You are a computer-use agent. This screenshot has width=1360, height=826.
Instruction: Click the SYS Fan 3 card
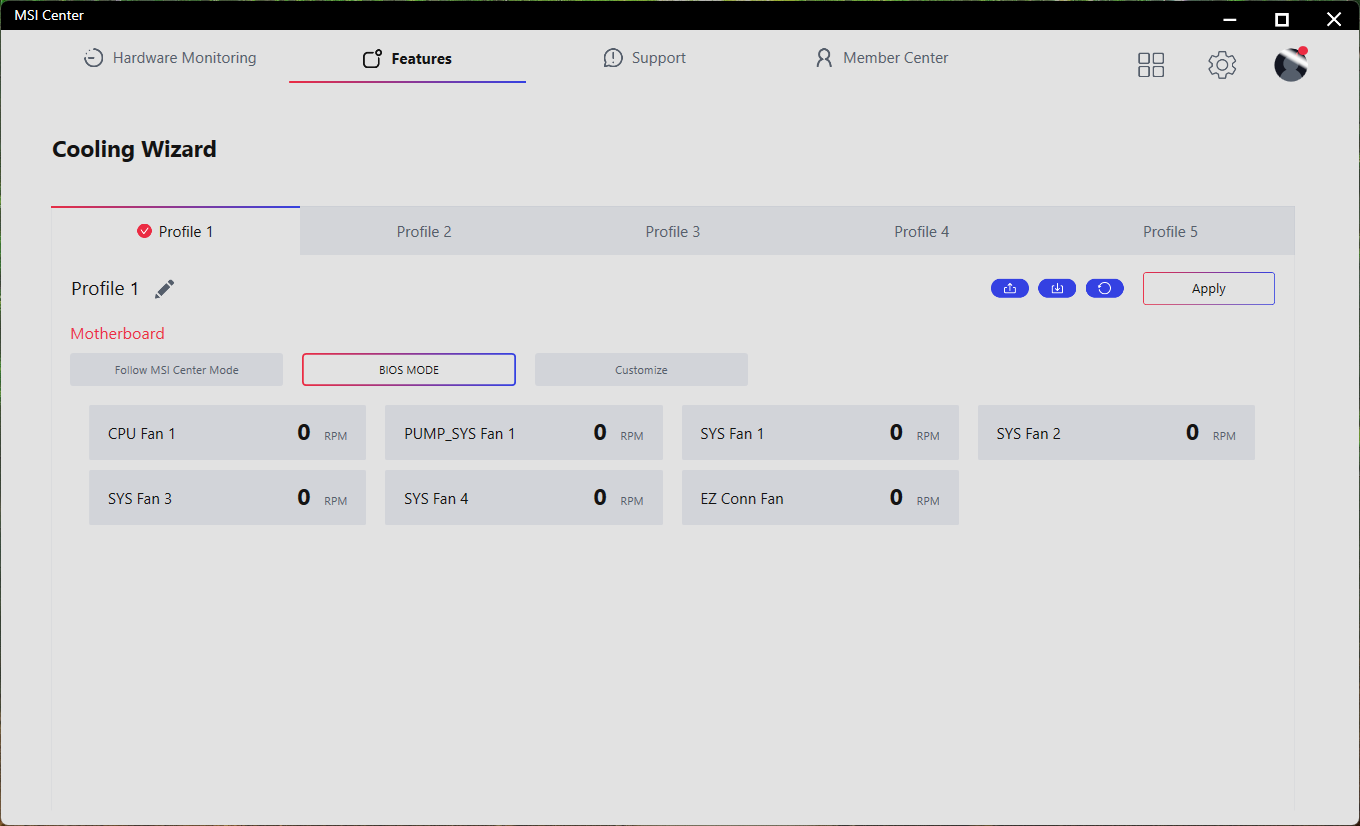click(x=228, y=498)
